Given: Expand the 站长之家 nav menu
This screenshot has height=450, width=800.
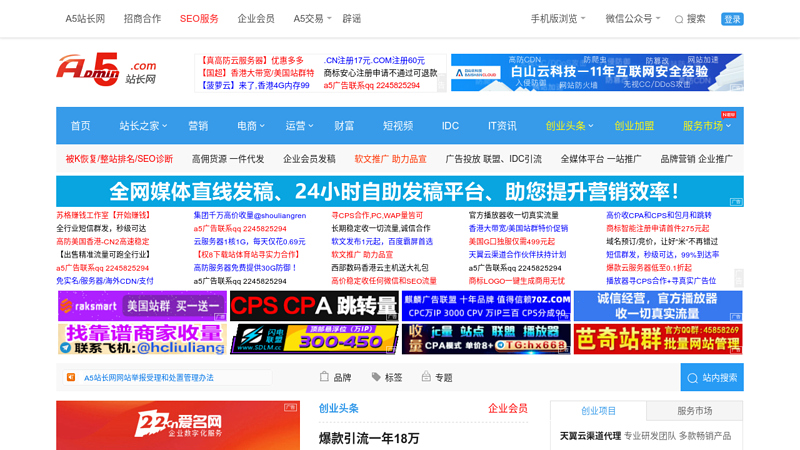Looking at the screenshot, I should pyautogui.click(x=143, y=126).
